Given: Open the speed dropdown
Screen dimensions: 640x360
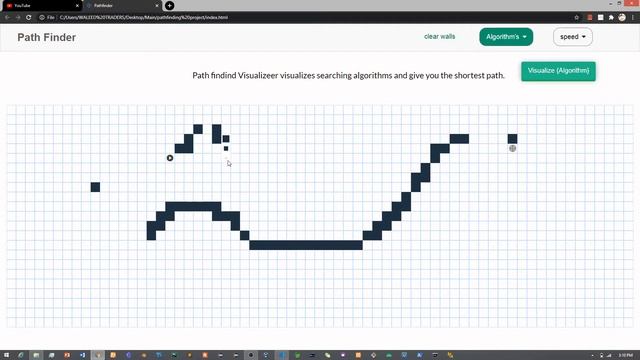Looking at the screenshot, I should click(x=573, y=37).
